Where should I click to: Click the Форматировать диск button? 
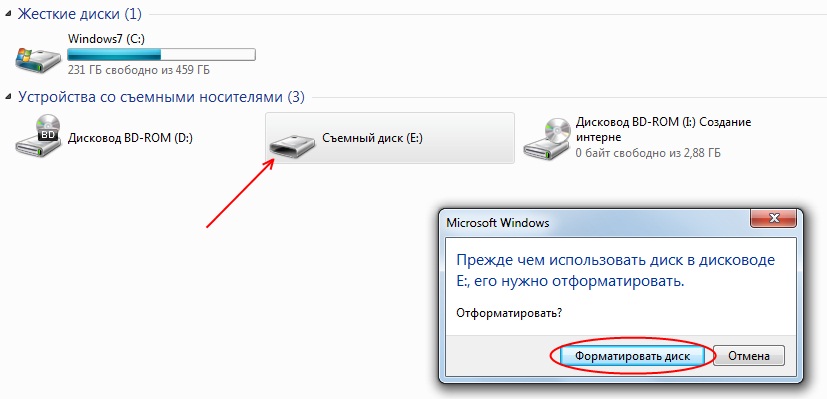pyautogui.click(x=632, y=356)
